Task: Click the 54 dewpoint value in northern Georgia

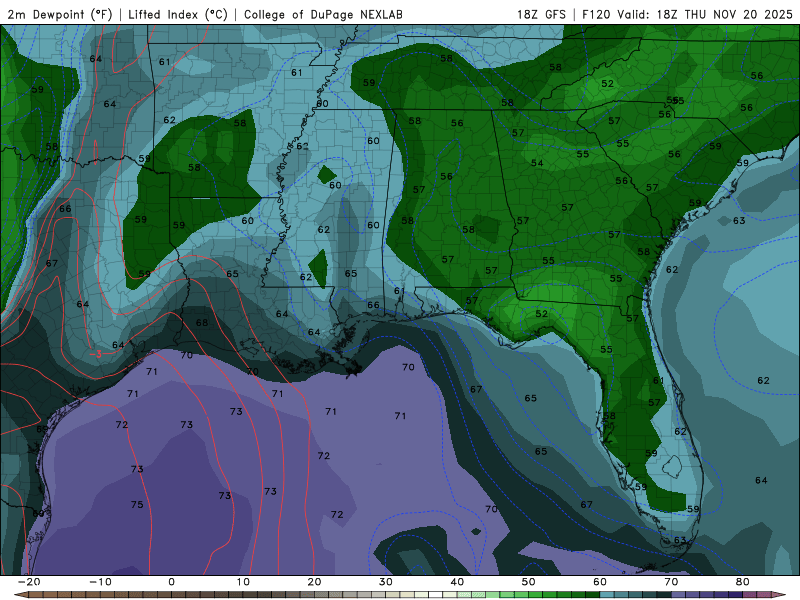Action: (537, 163)
